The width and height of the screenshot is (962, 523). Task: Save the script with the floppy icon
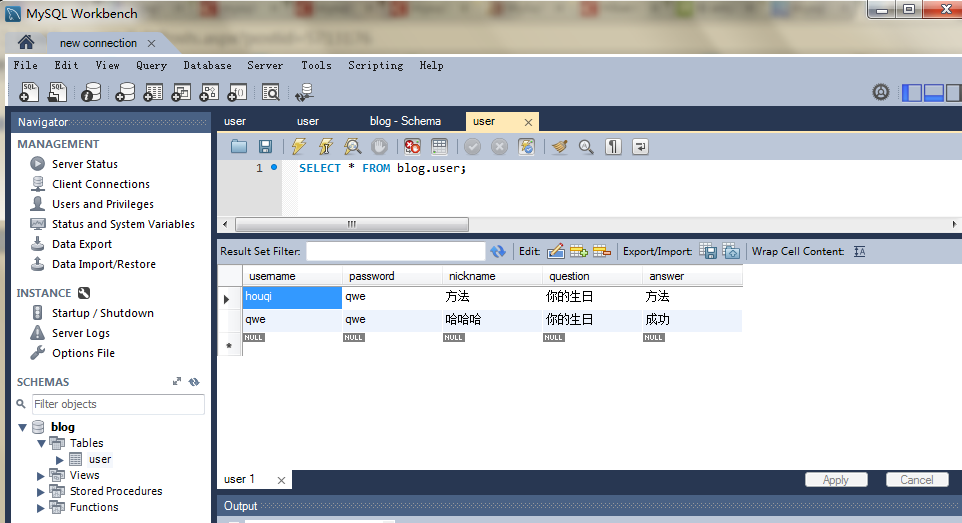coord(265,146)
